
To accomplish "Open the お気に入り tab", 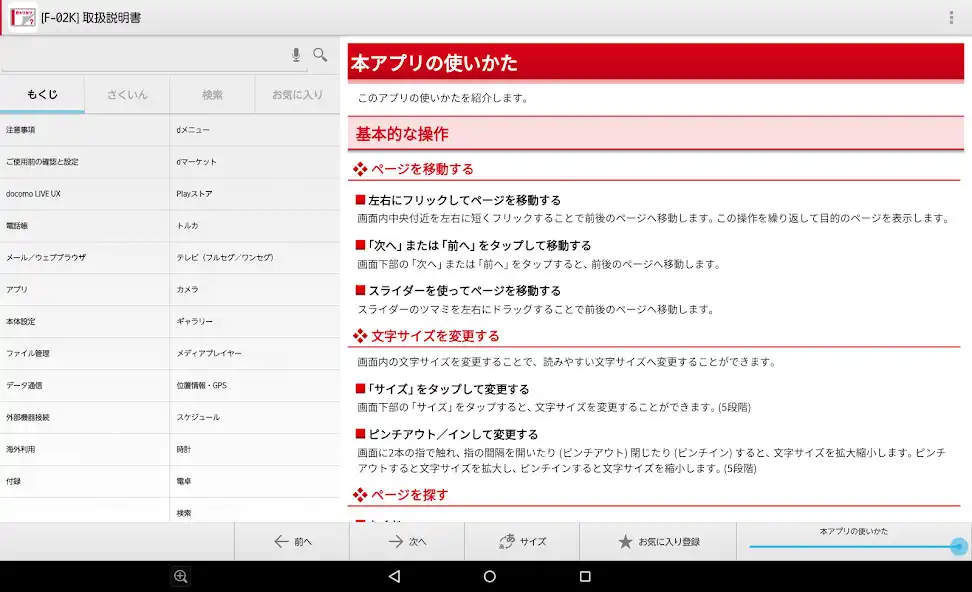I will coord(296,93).
